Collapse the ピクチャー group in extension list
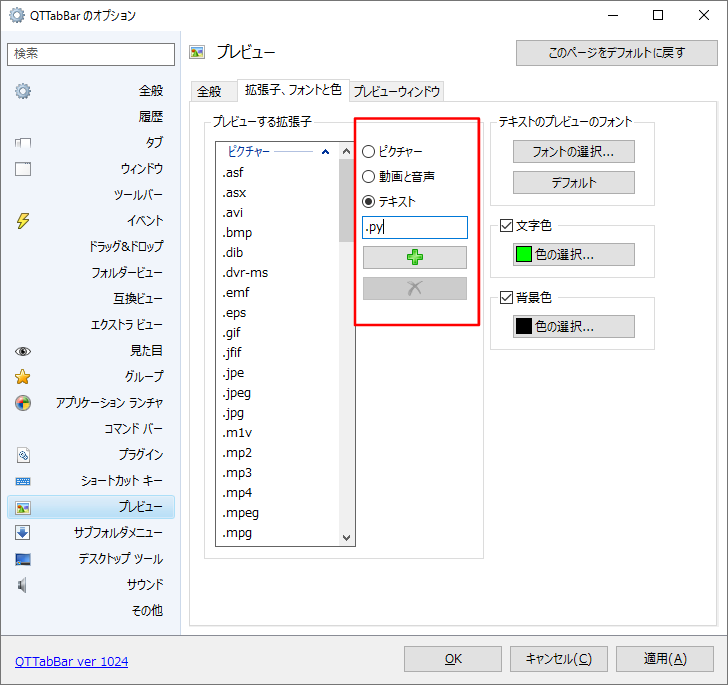This screenshot has height=685, width=728. tap(325, 151)
